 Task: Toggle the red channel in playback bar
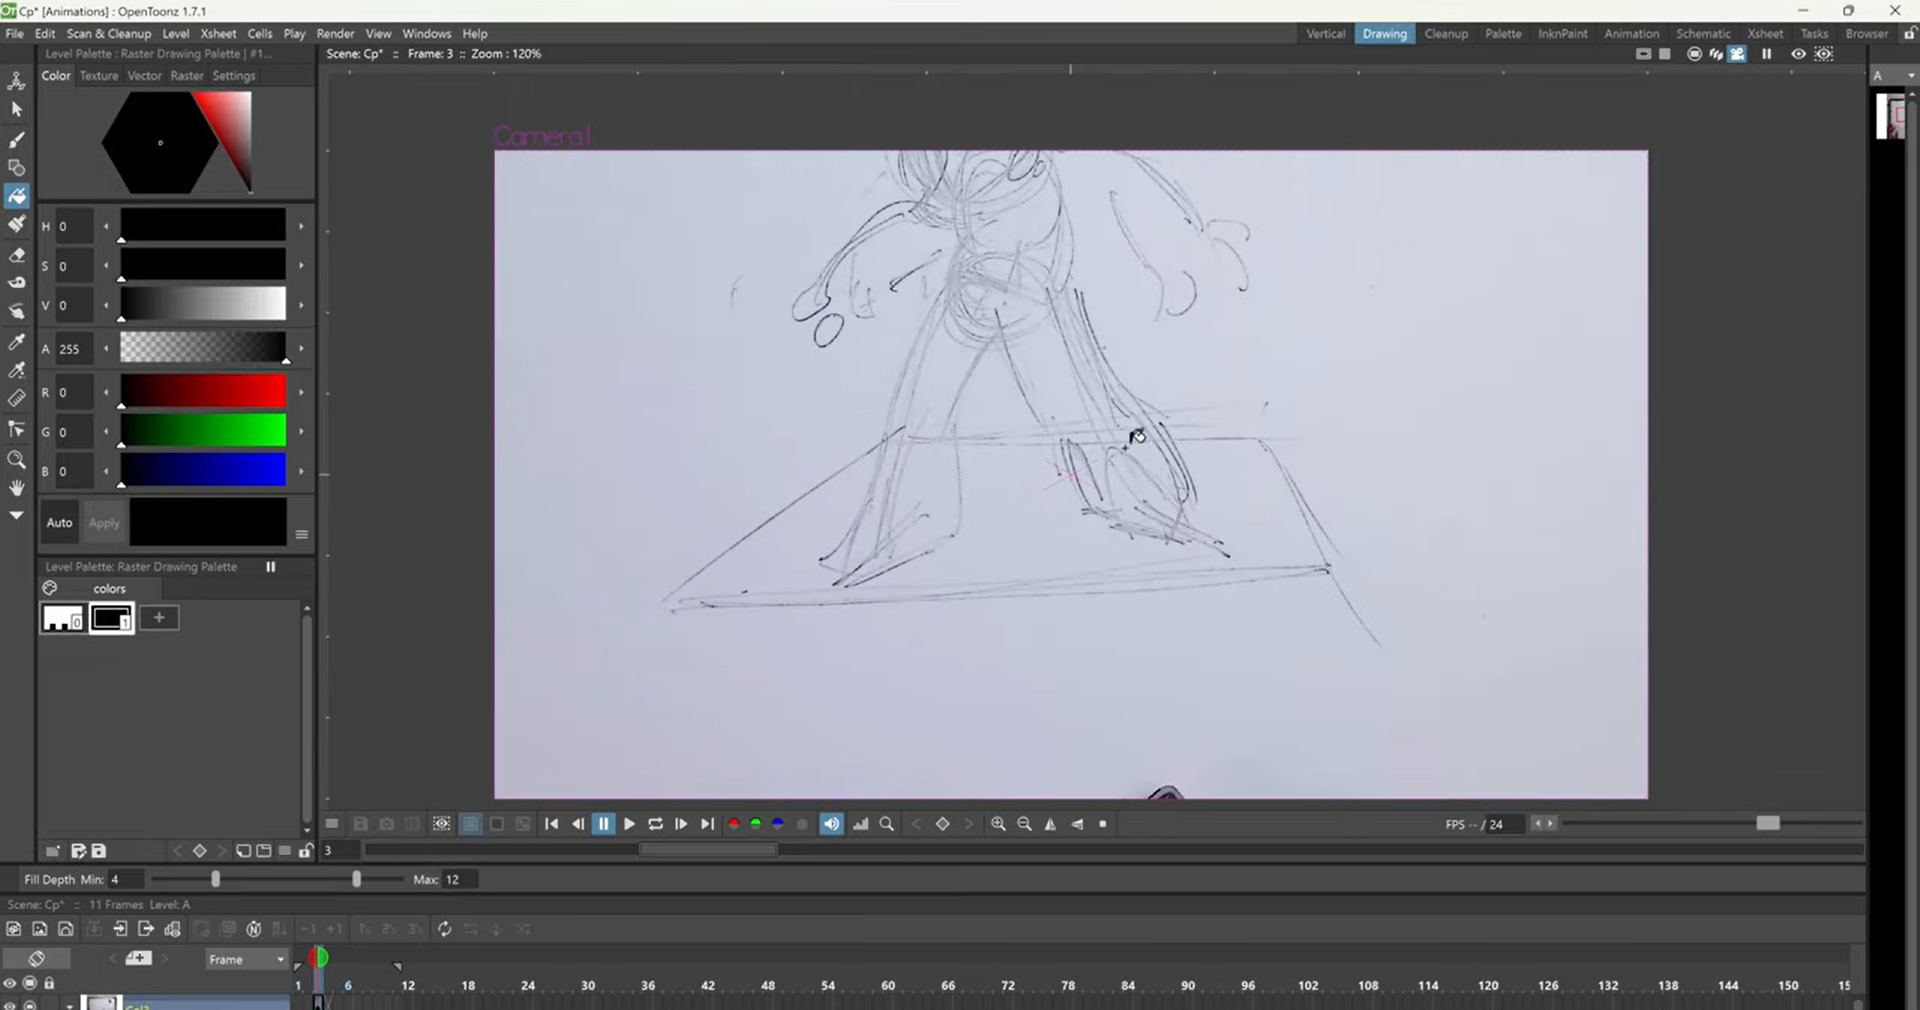point(733,824)
